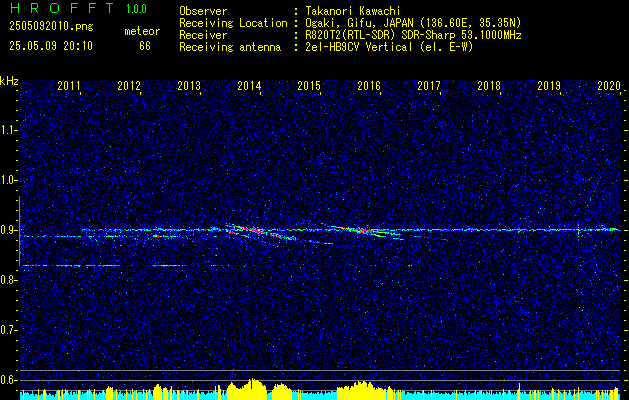Click the 2019 time marker
The height and width of the screenshot is (400, 629).
pyautogui.click(x=549, y=86)
